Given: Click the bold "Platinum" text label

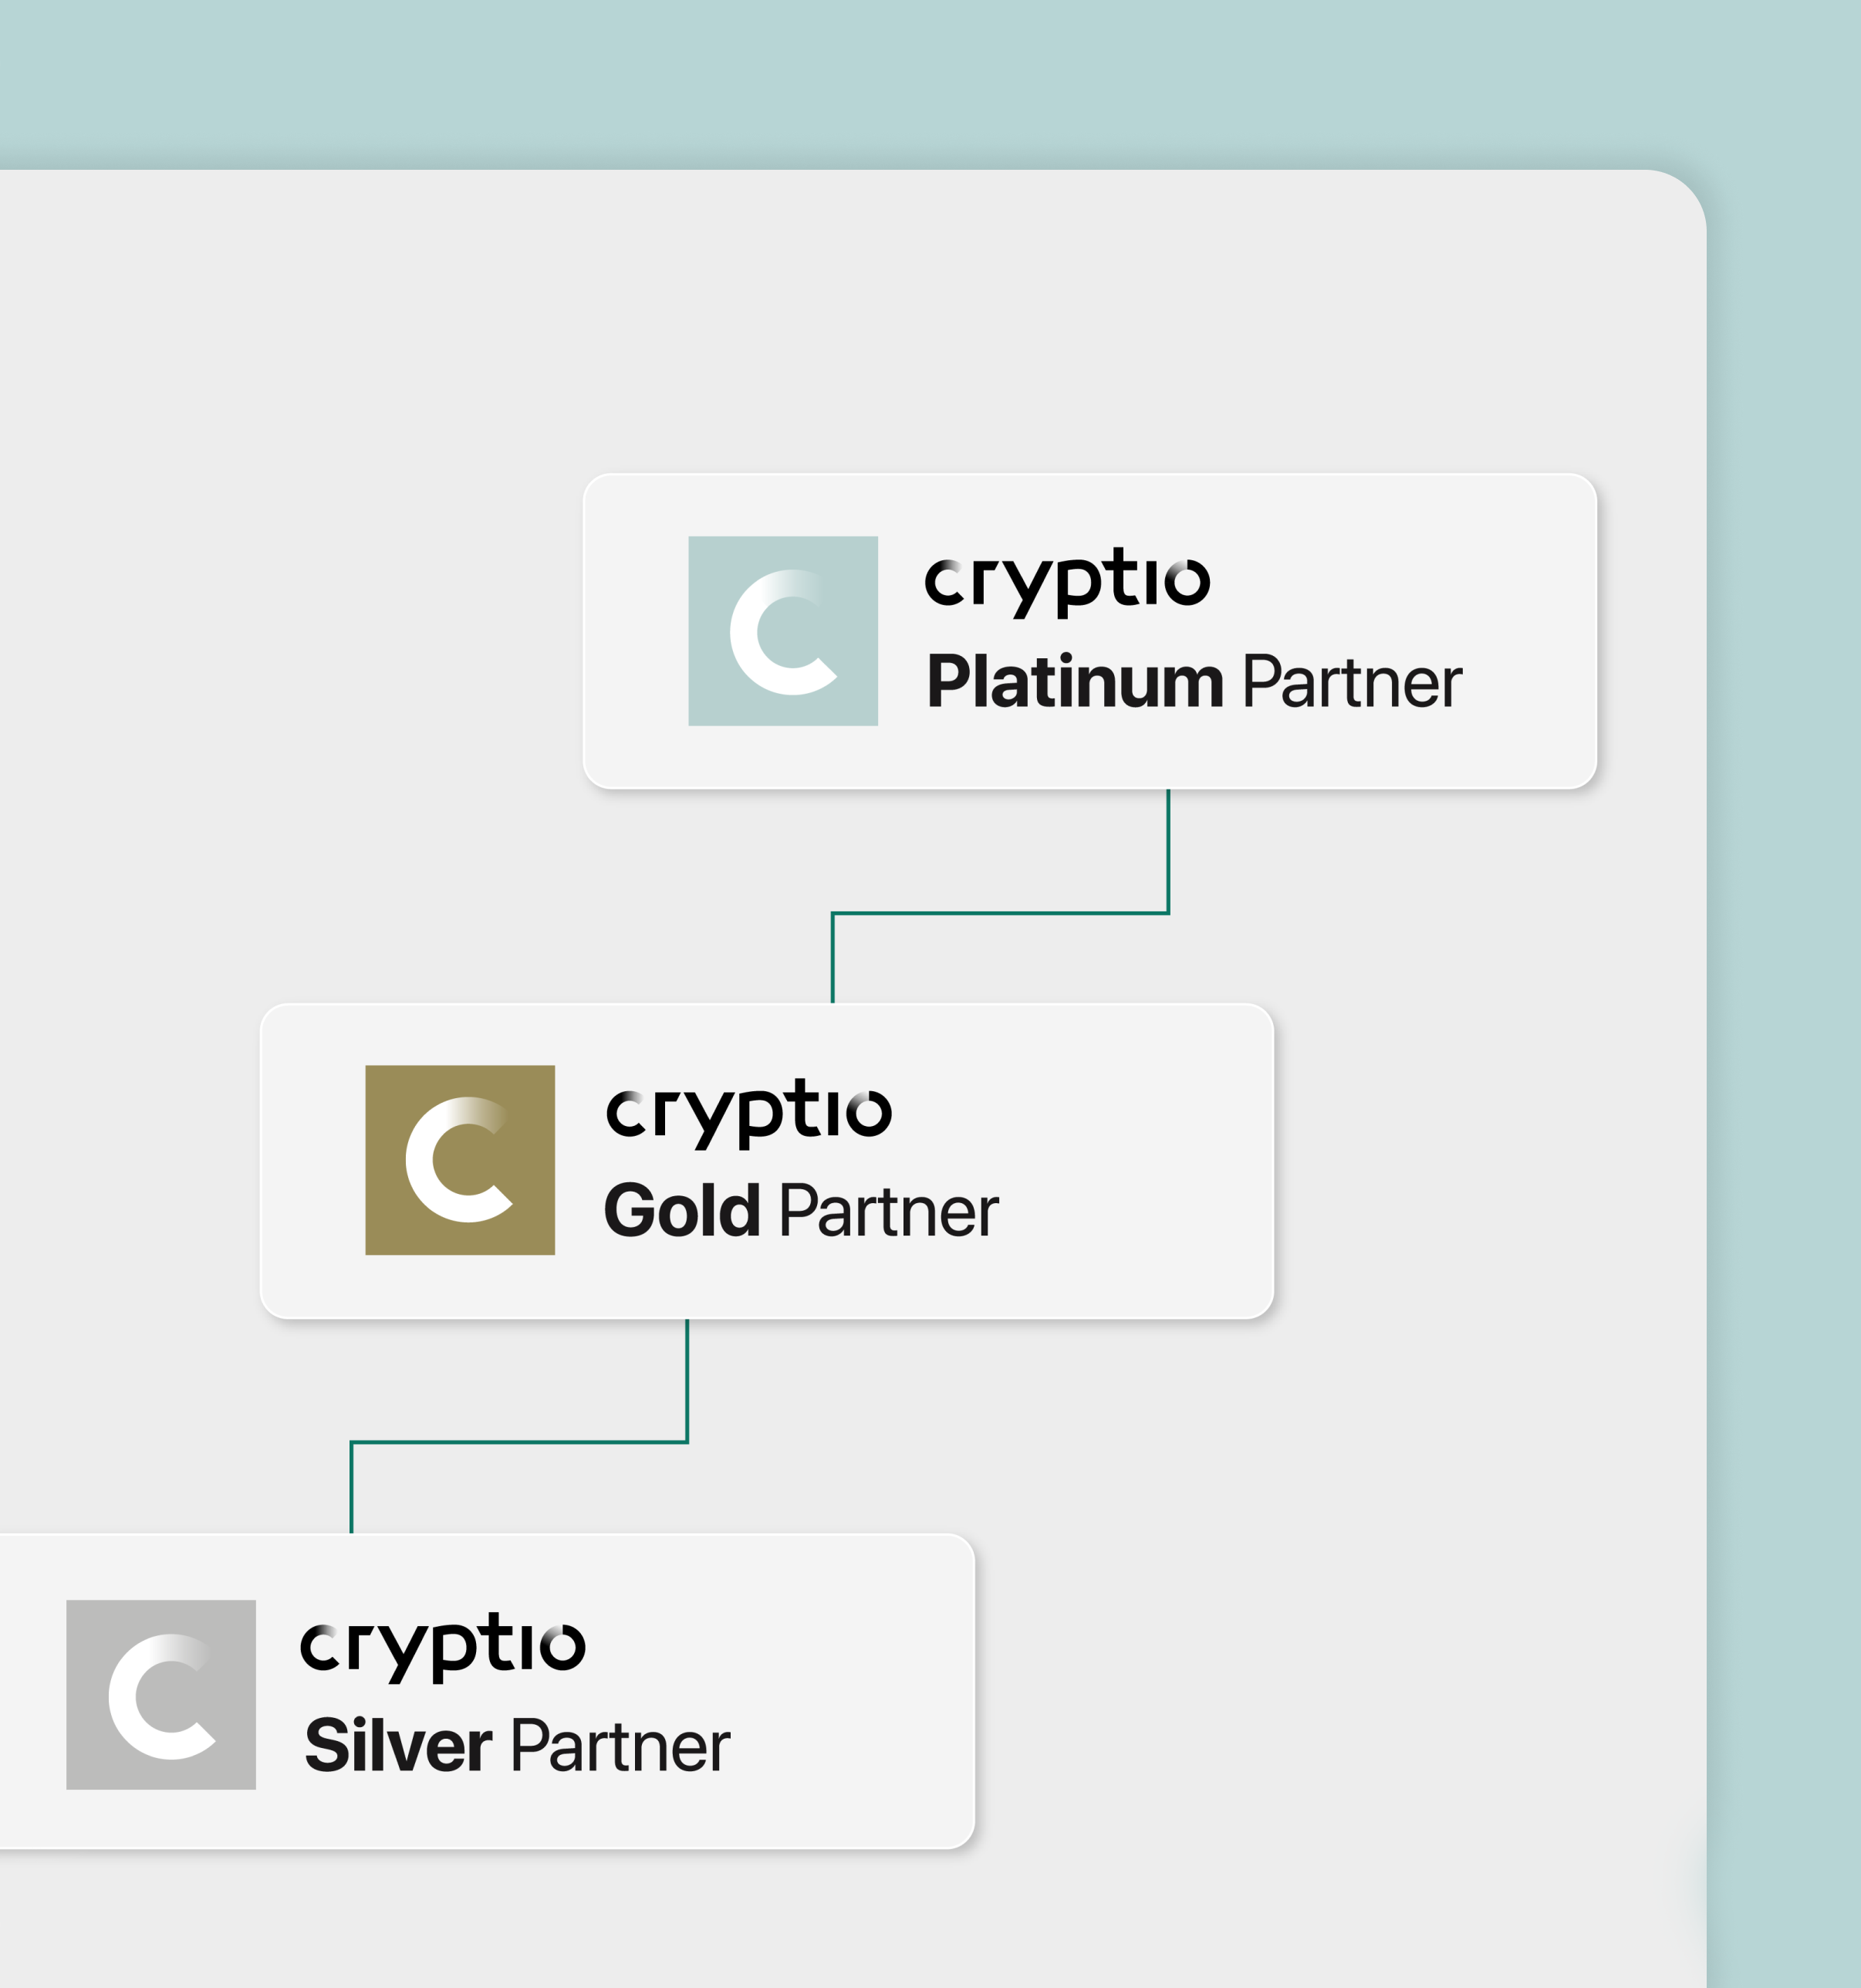Looking at the screenshot, I should click(x=1075, y=681).
